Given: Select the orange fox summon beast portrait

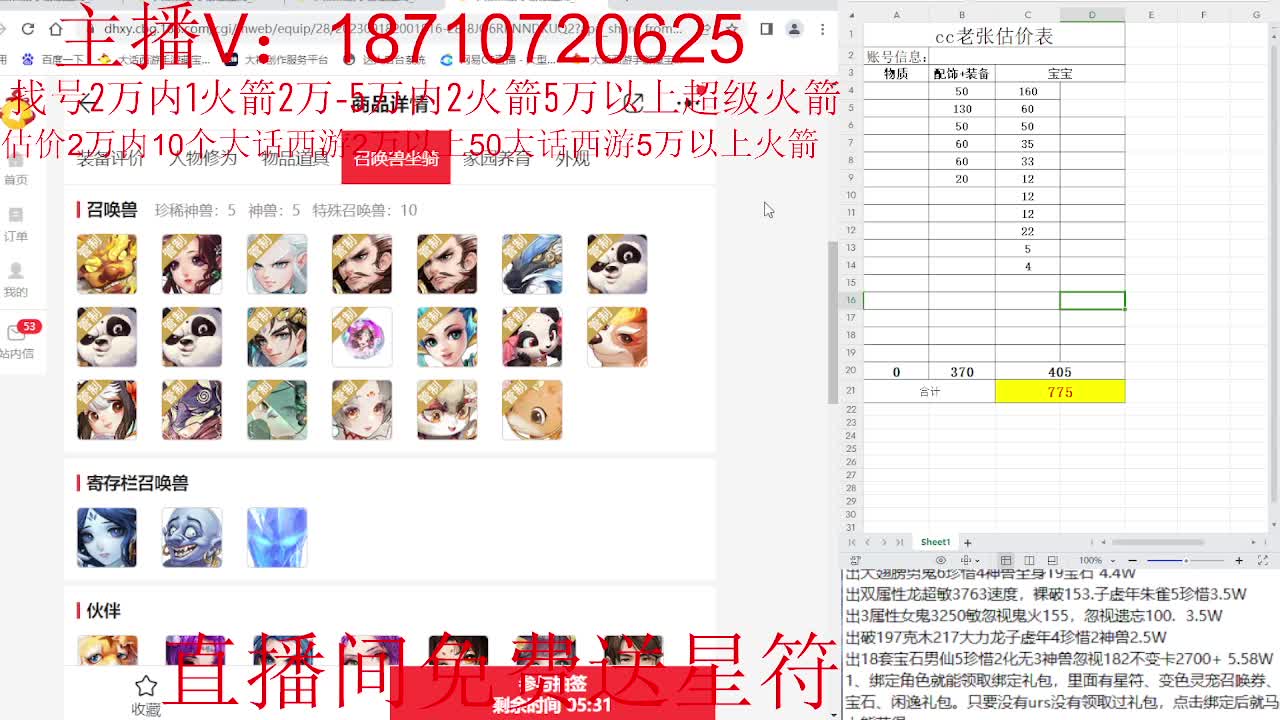Looking at the screenshot, I should (617, 337).
